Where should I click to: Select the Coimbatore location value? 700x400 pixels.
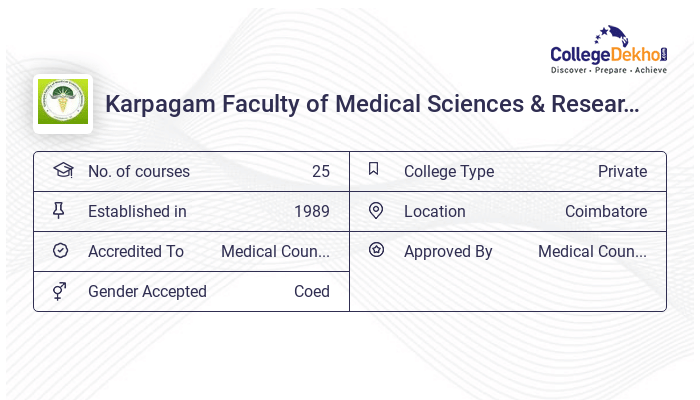(605, 212)
